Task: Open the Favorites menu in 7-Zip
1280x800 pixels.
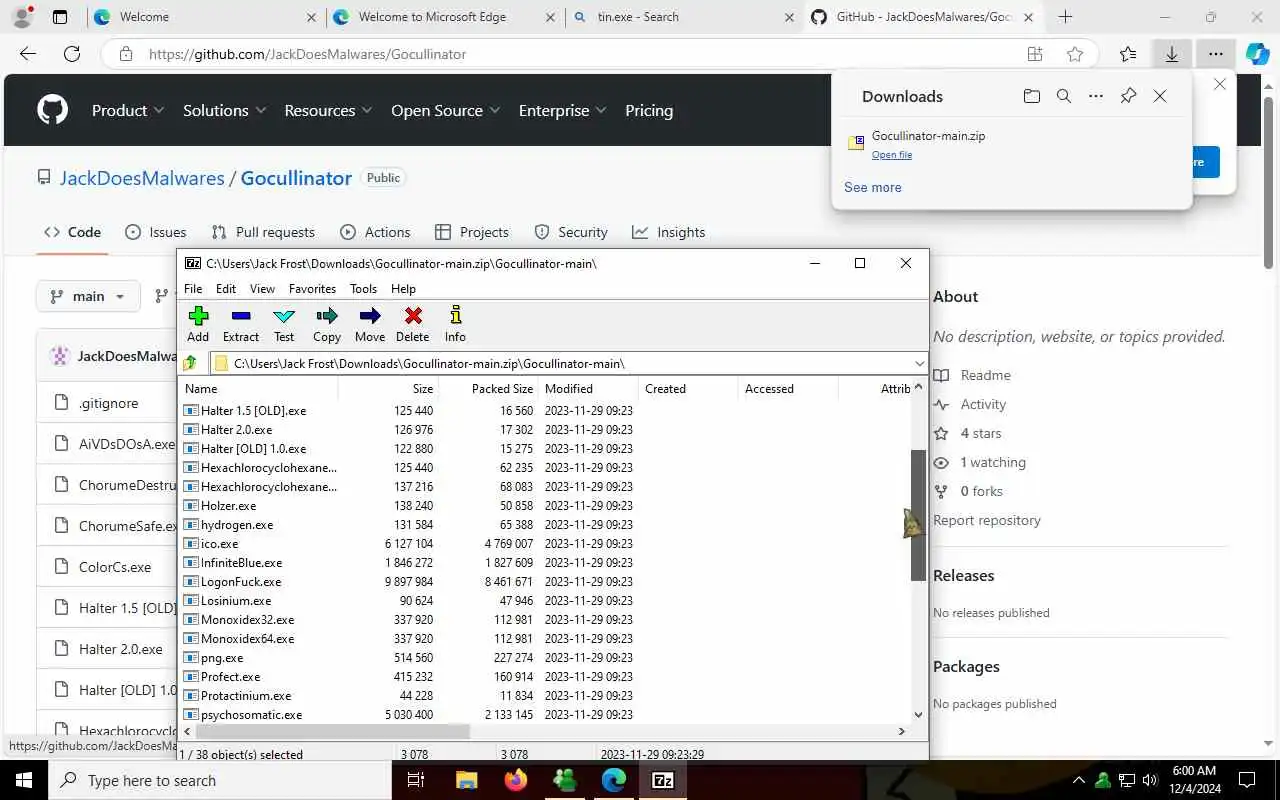Action: [x=312, y=288]
